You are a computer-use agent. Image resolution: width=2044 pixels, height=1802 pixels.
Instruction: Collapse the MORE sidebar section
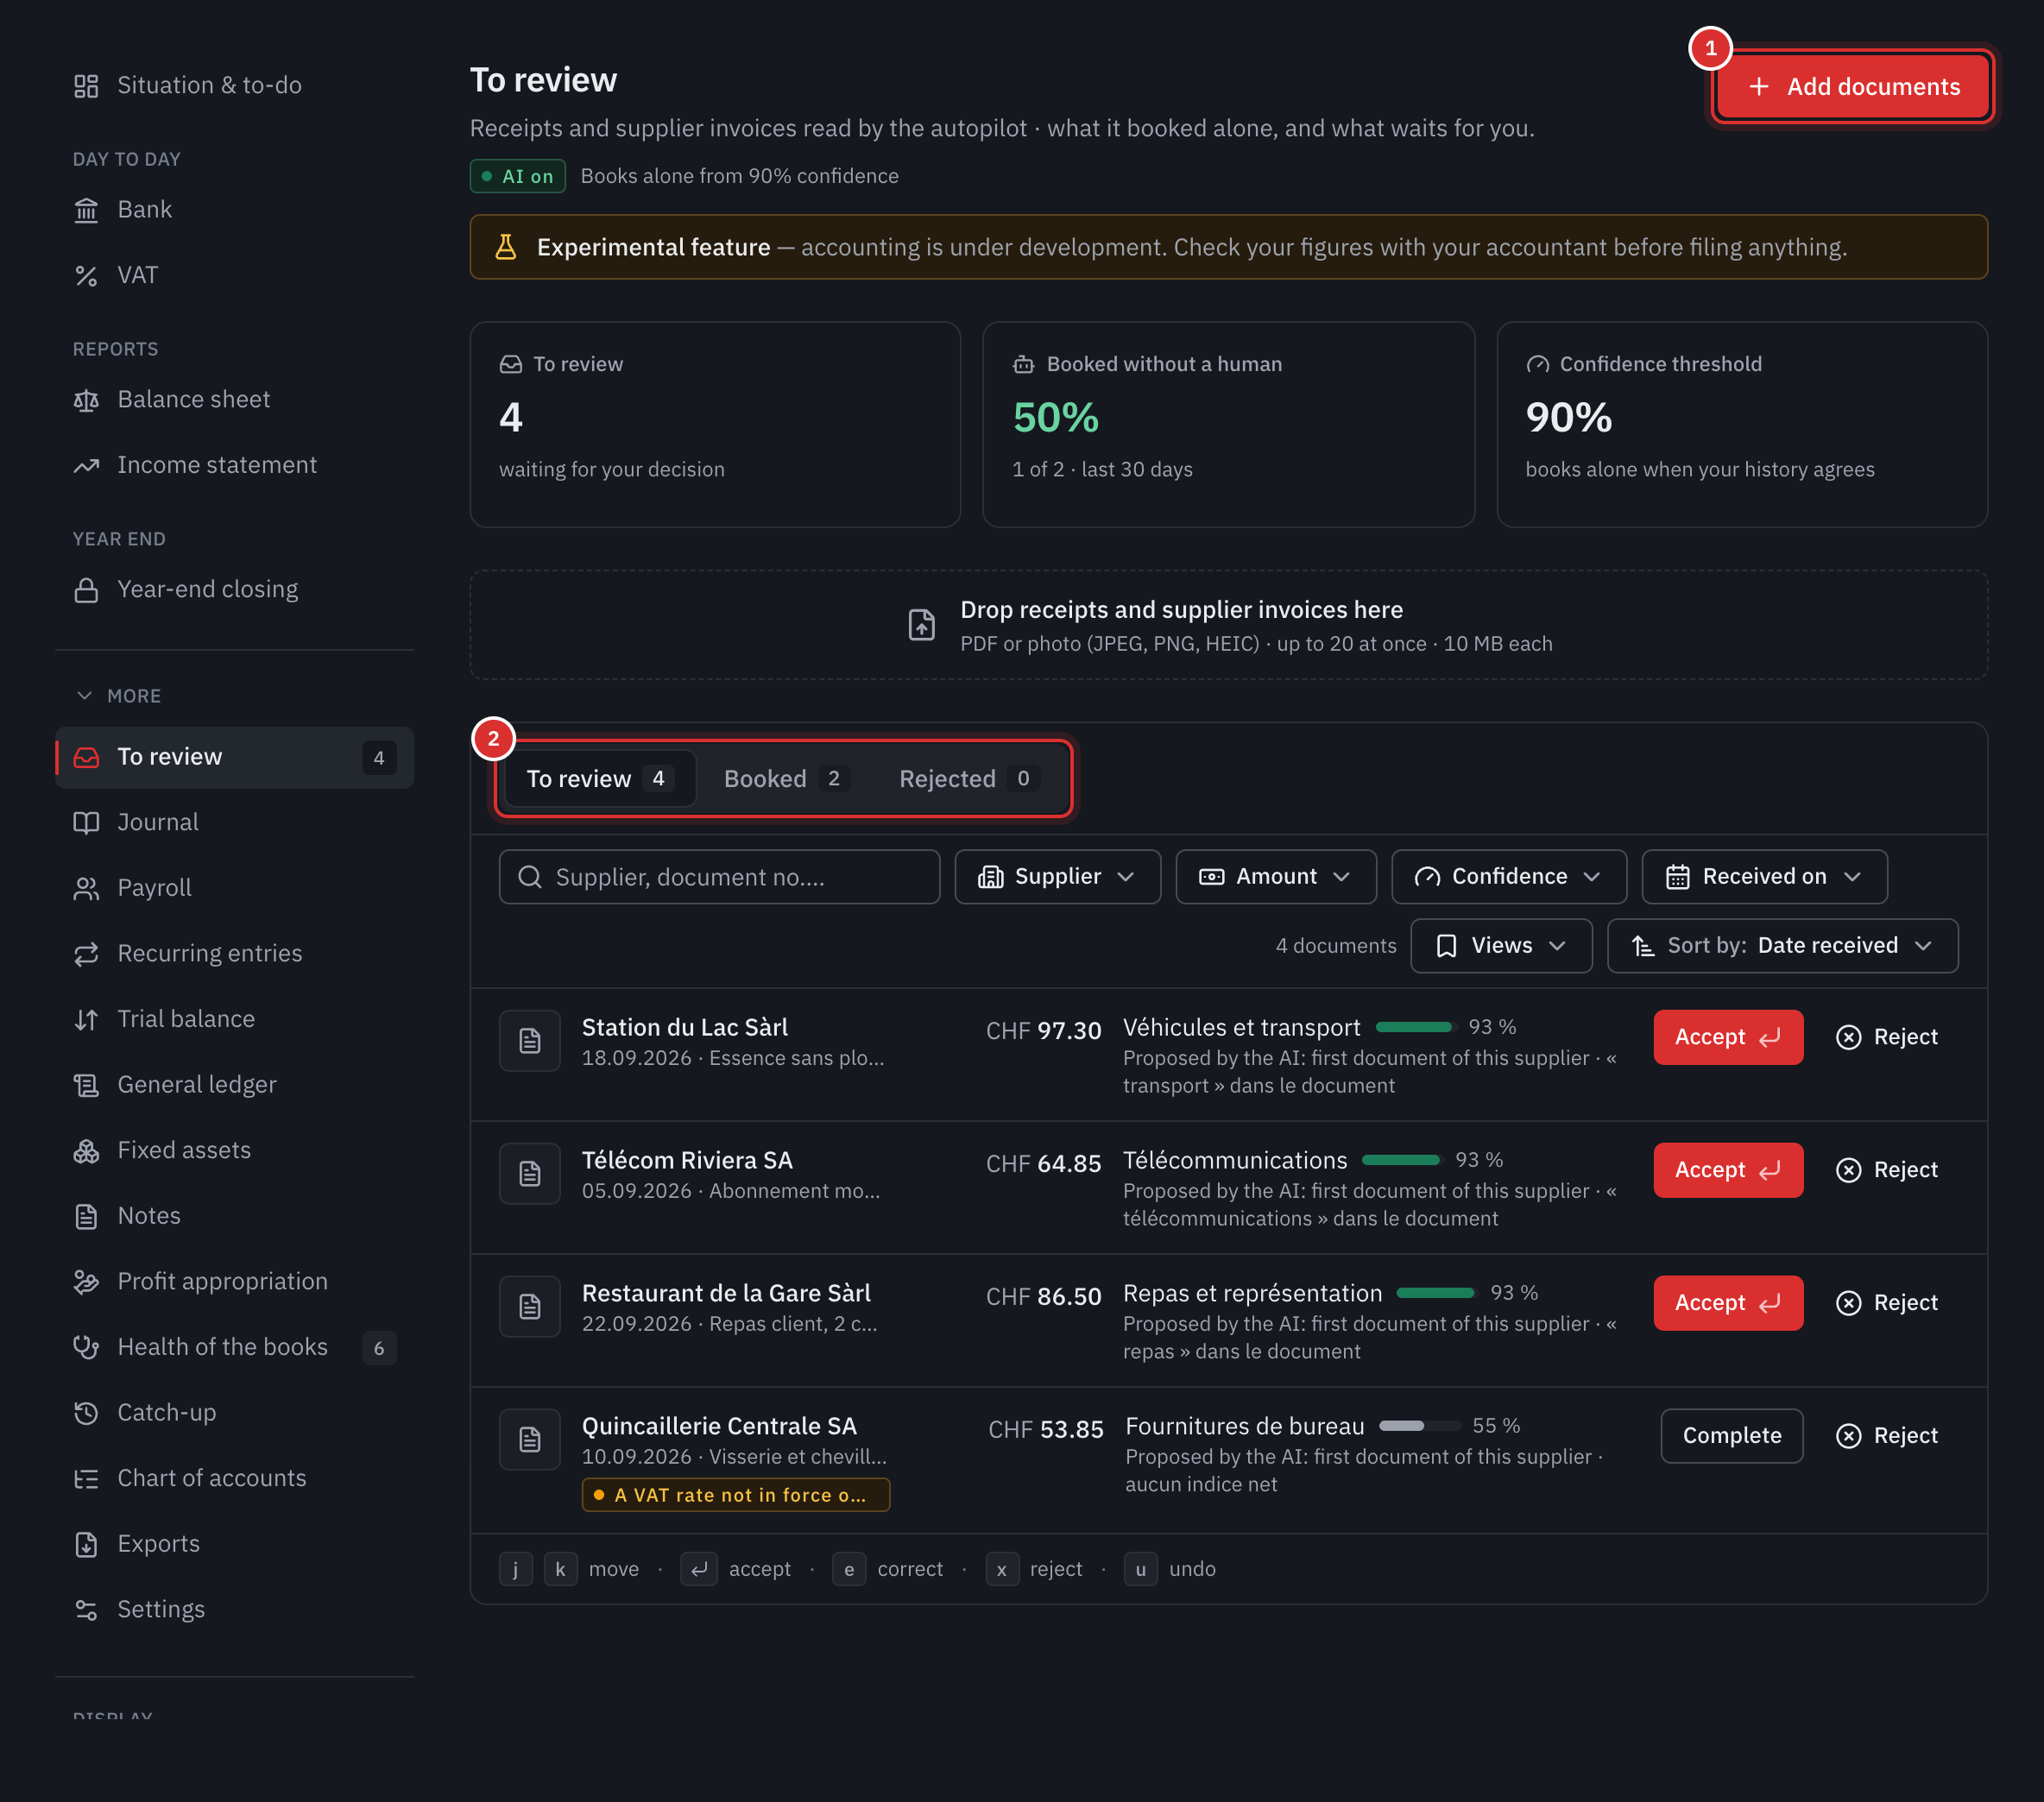pyautogui.click(x=118, y=696)
